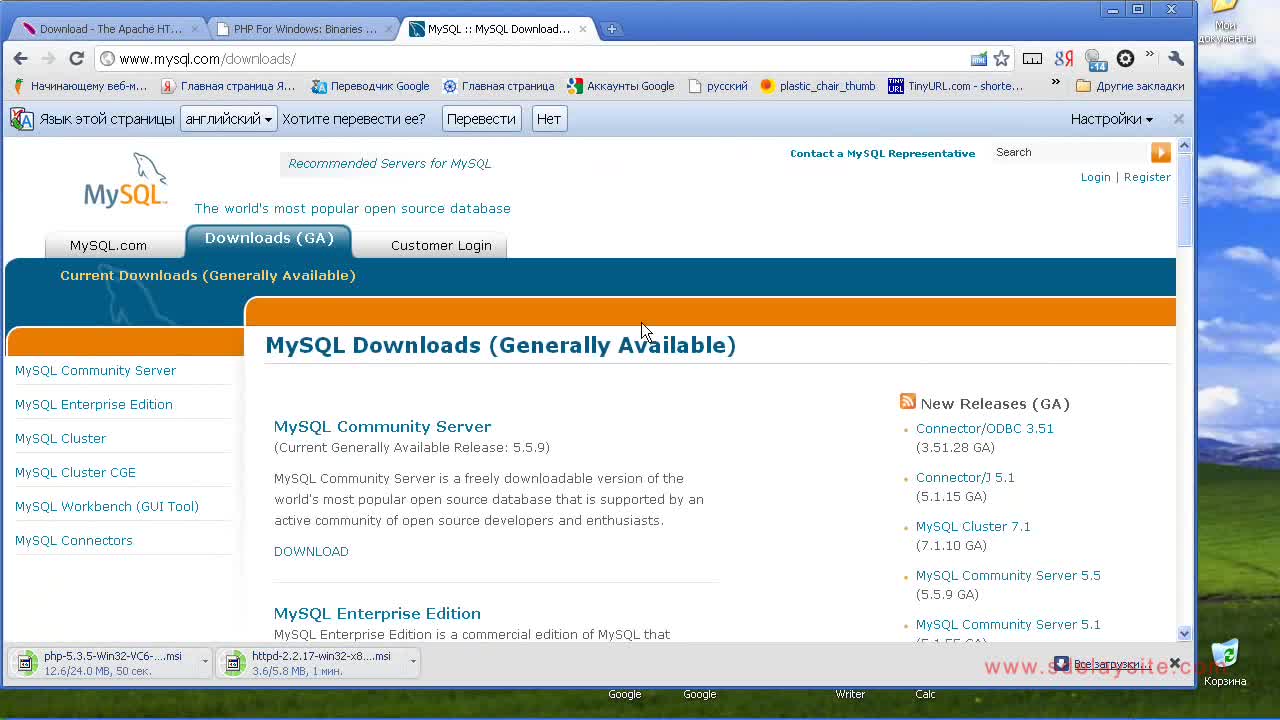Select the 'MySQL.com' site tab
The height and width of the screenshot is (720, 1280).
point(108,245)
